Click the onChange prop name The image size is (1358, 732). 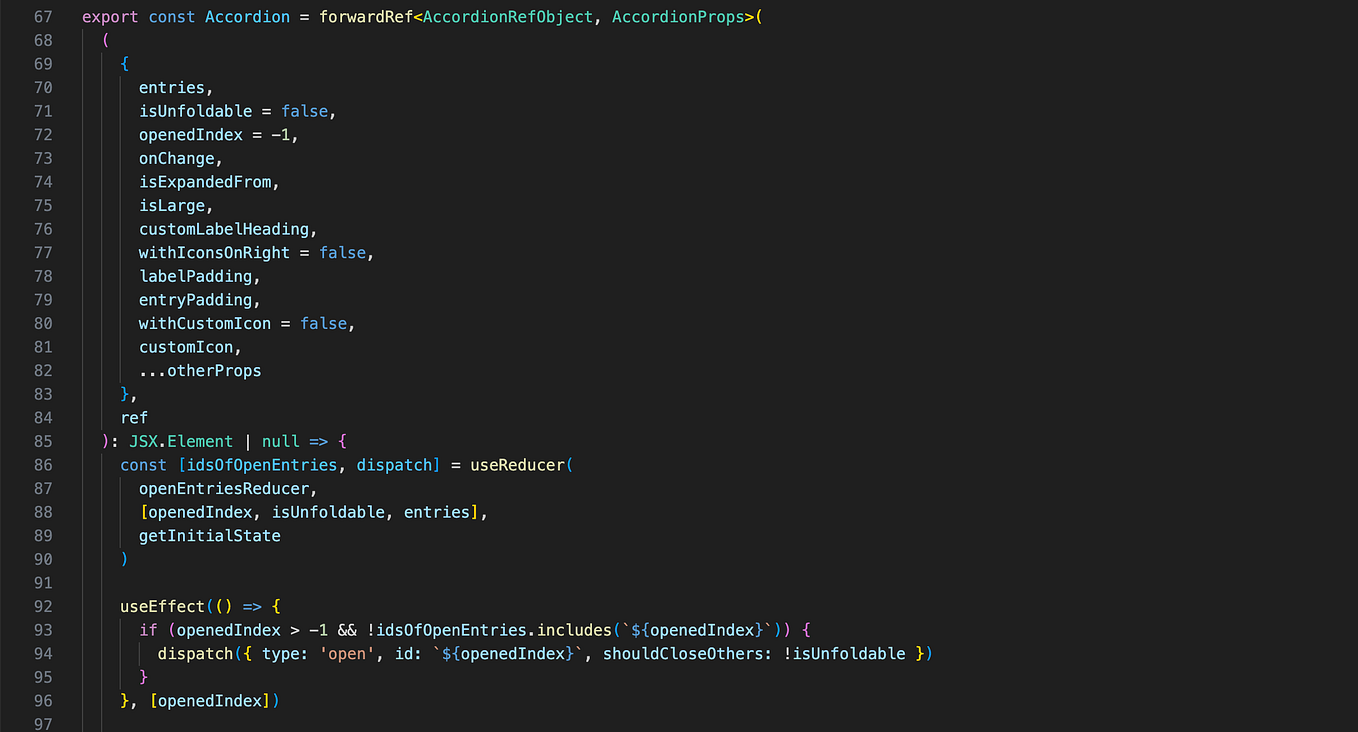coord(176,158)
